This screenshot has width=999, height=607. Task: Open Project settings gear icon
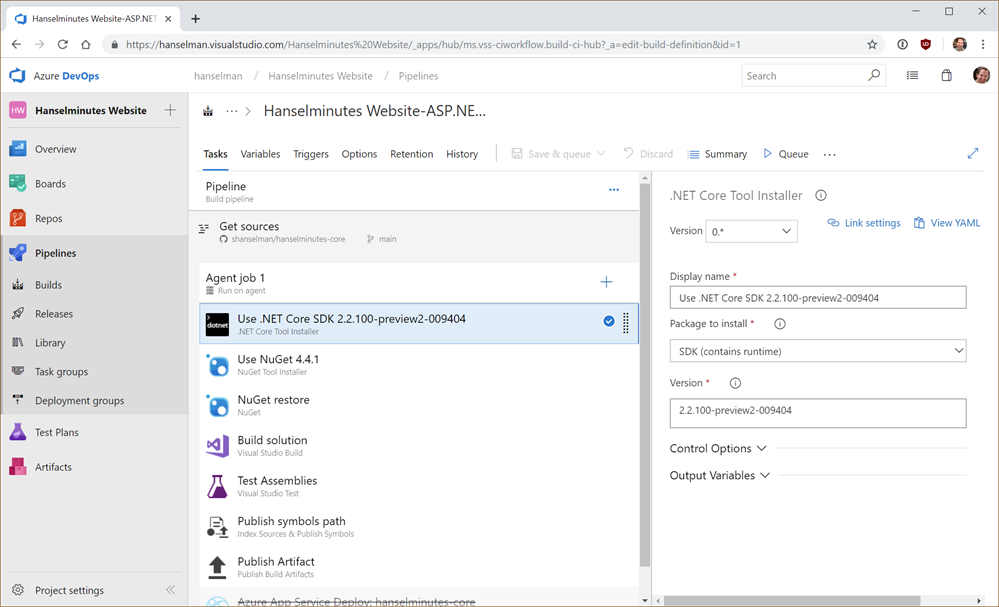point(18,590)
